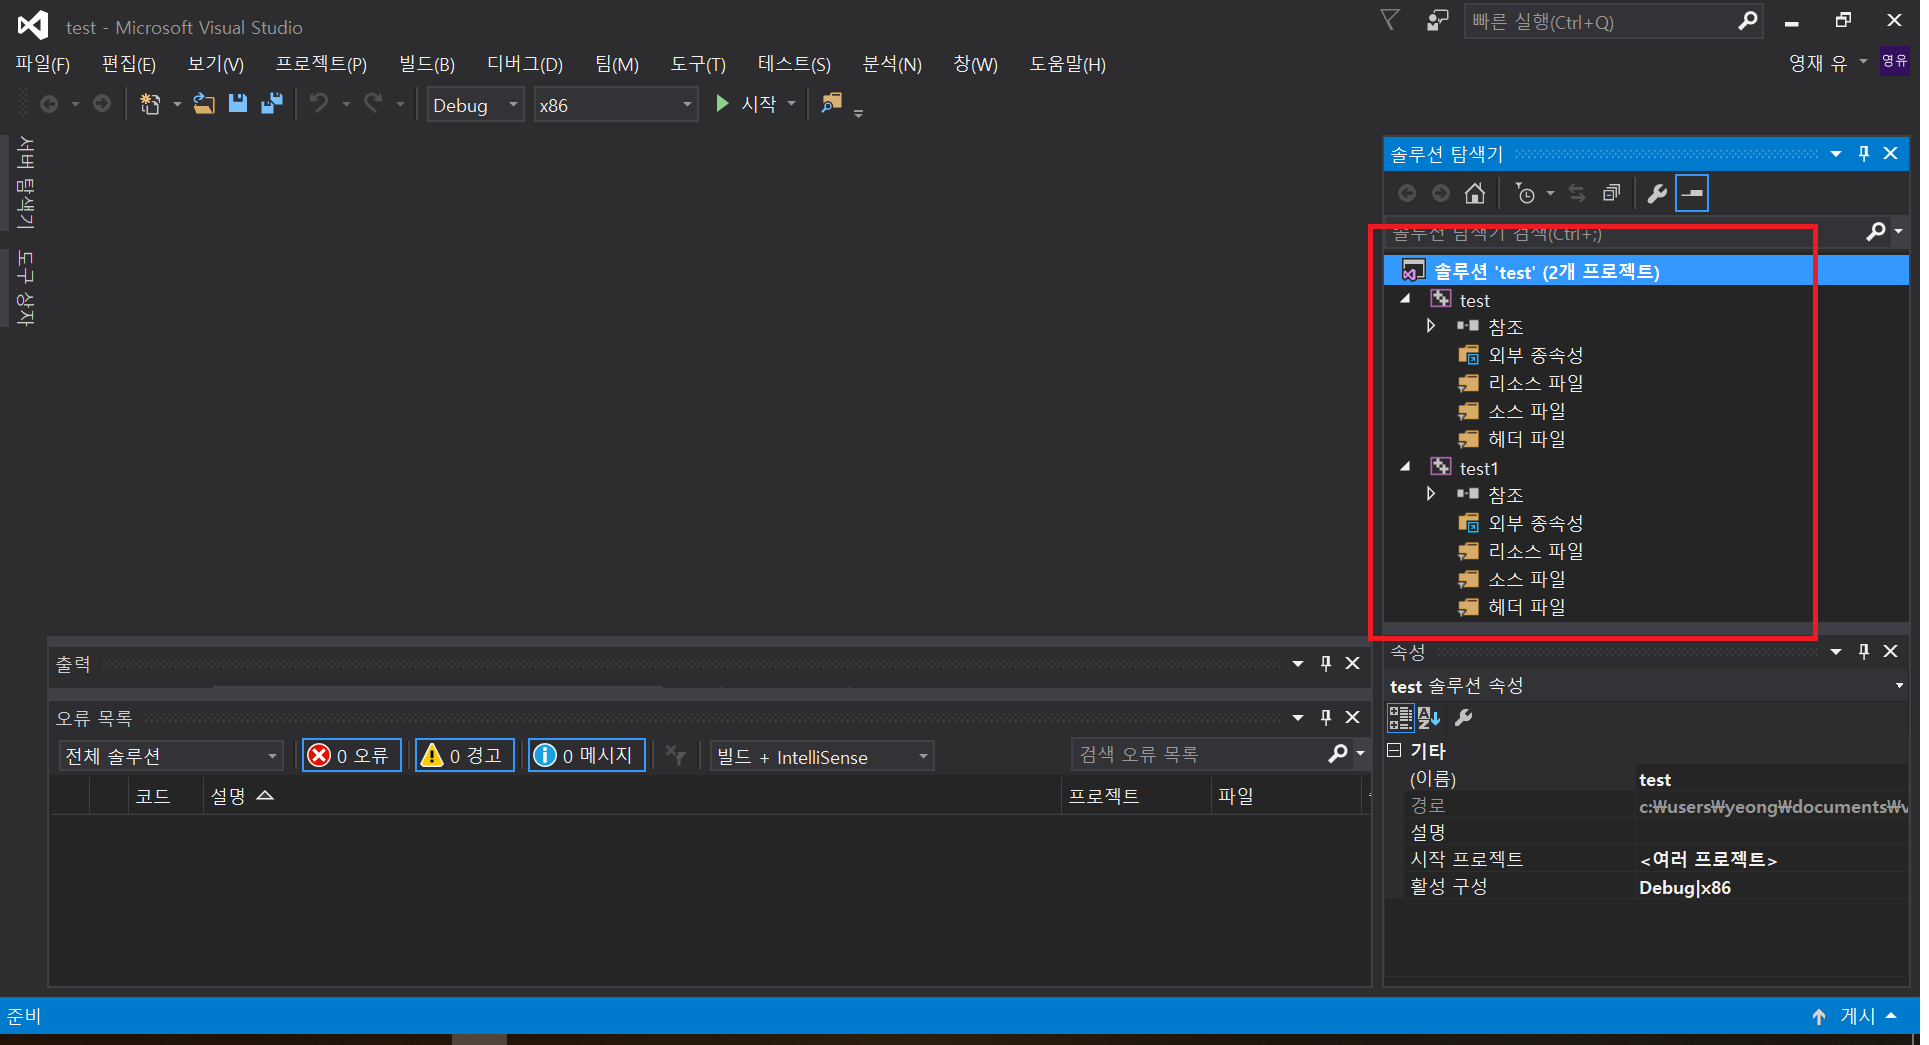Screen dimensions: 1929x1045
Task: Pin the Output panel
Action: 1326,663
